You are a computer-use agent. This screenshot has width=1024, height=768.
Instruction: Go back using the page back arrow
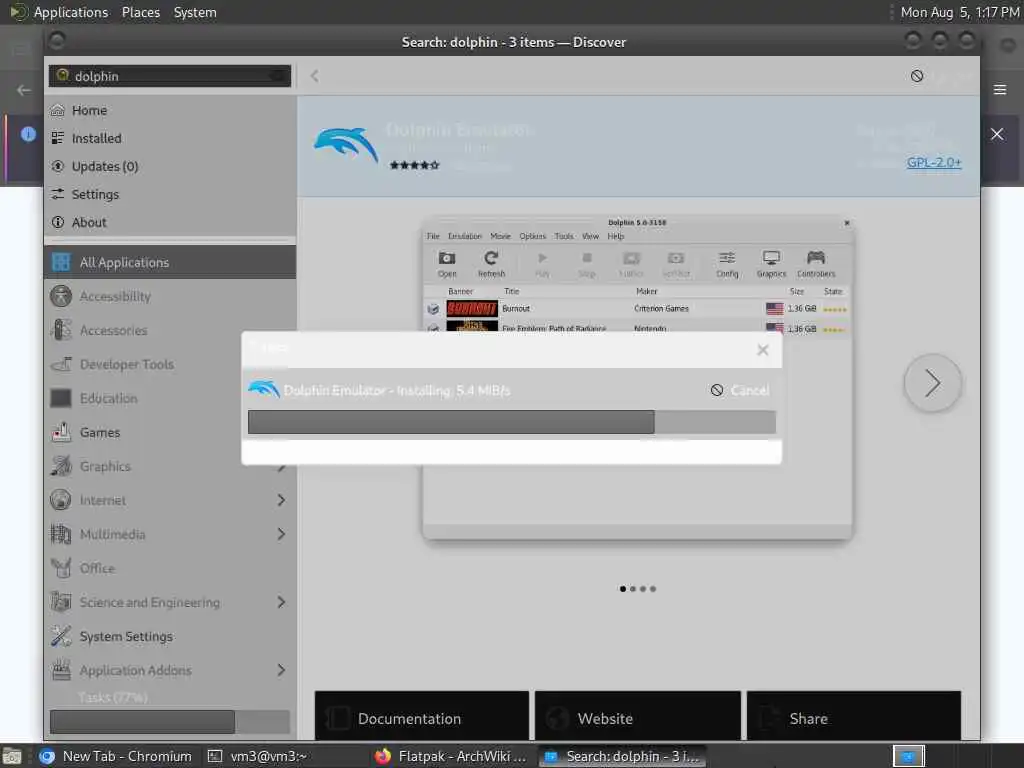click(x=315, y=76)
